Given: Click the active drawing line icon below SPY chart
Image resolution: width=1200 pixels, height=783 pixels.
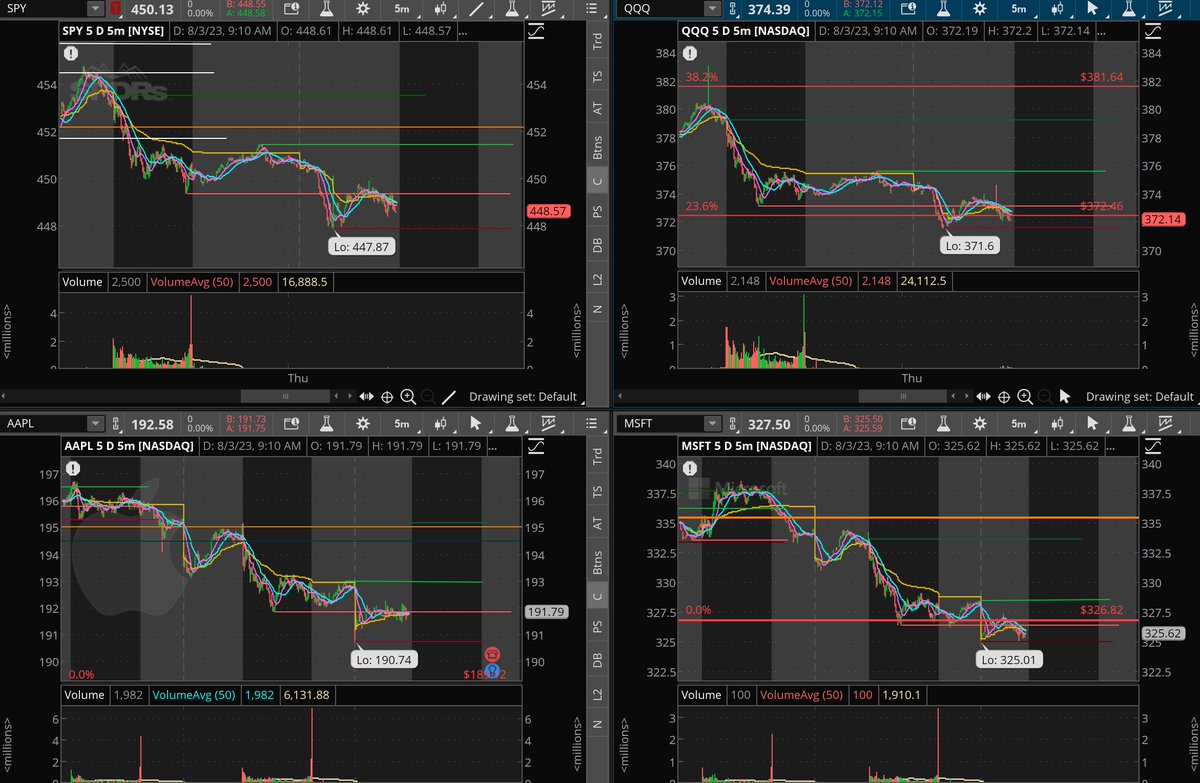Looking at the screenshot, I should [x=449, y=397].
